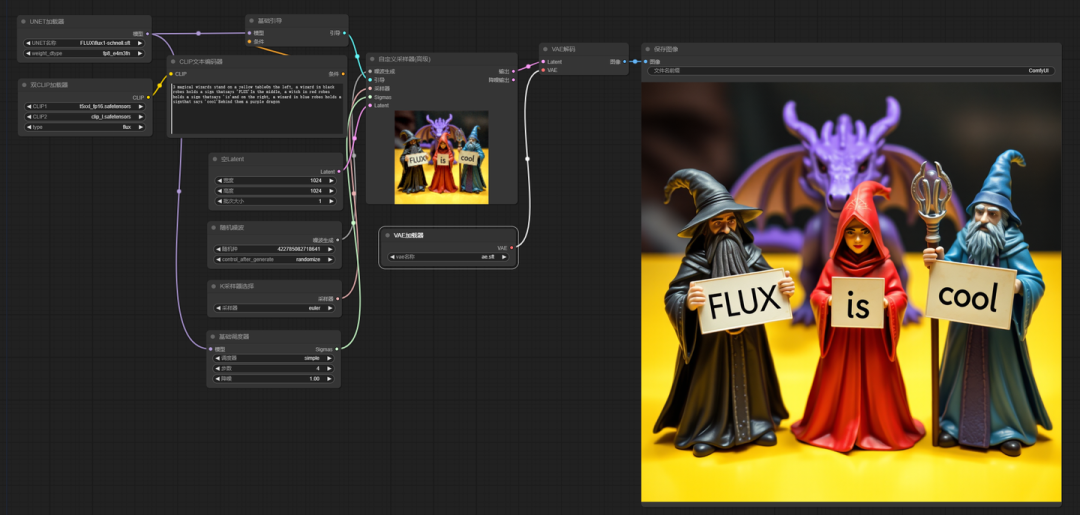1080x515 pixels.
Task: Increase 批次大小 value with its right arrow
Action: tap(331, 201)
